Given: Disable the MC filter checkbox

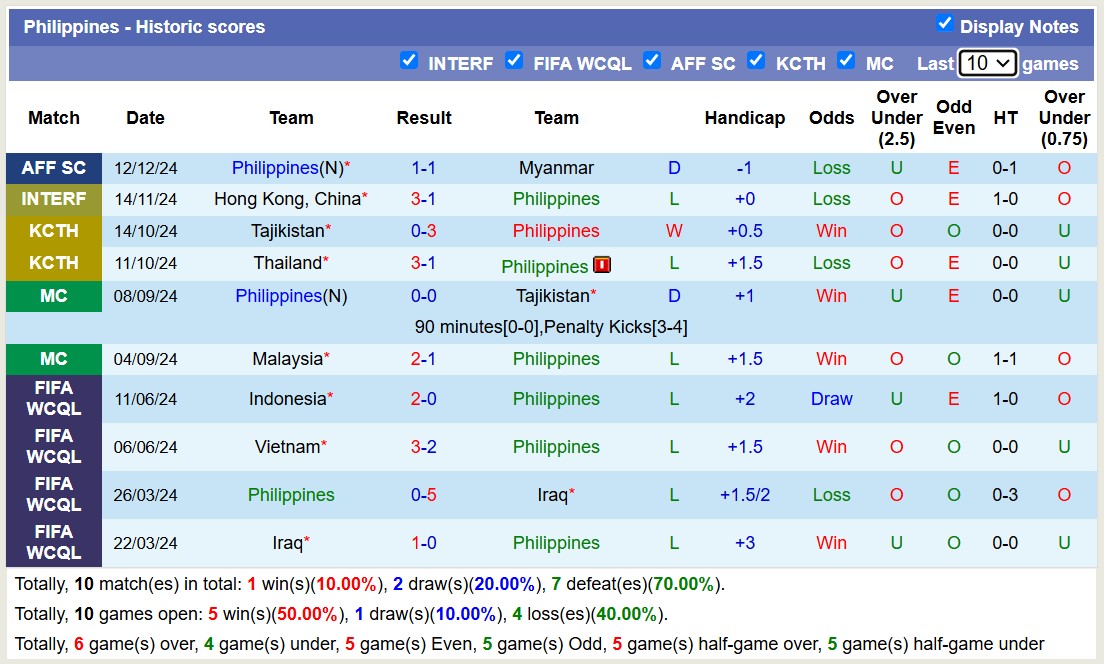Looking at the screenshot, I should (846, 61).
